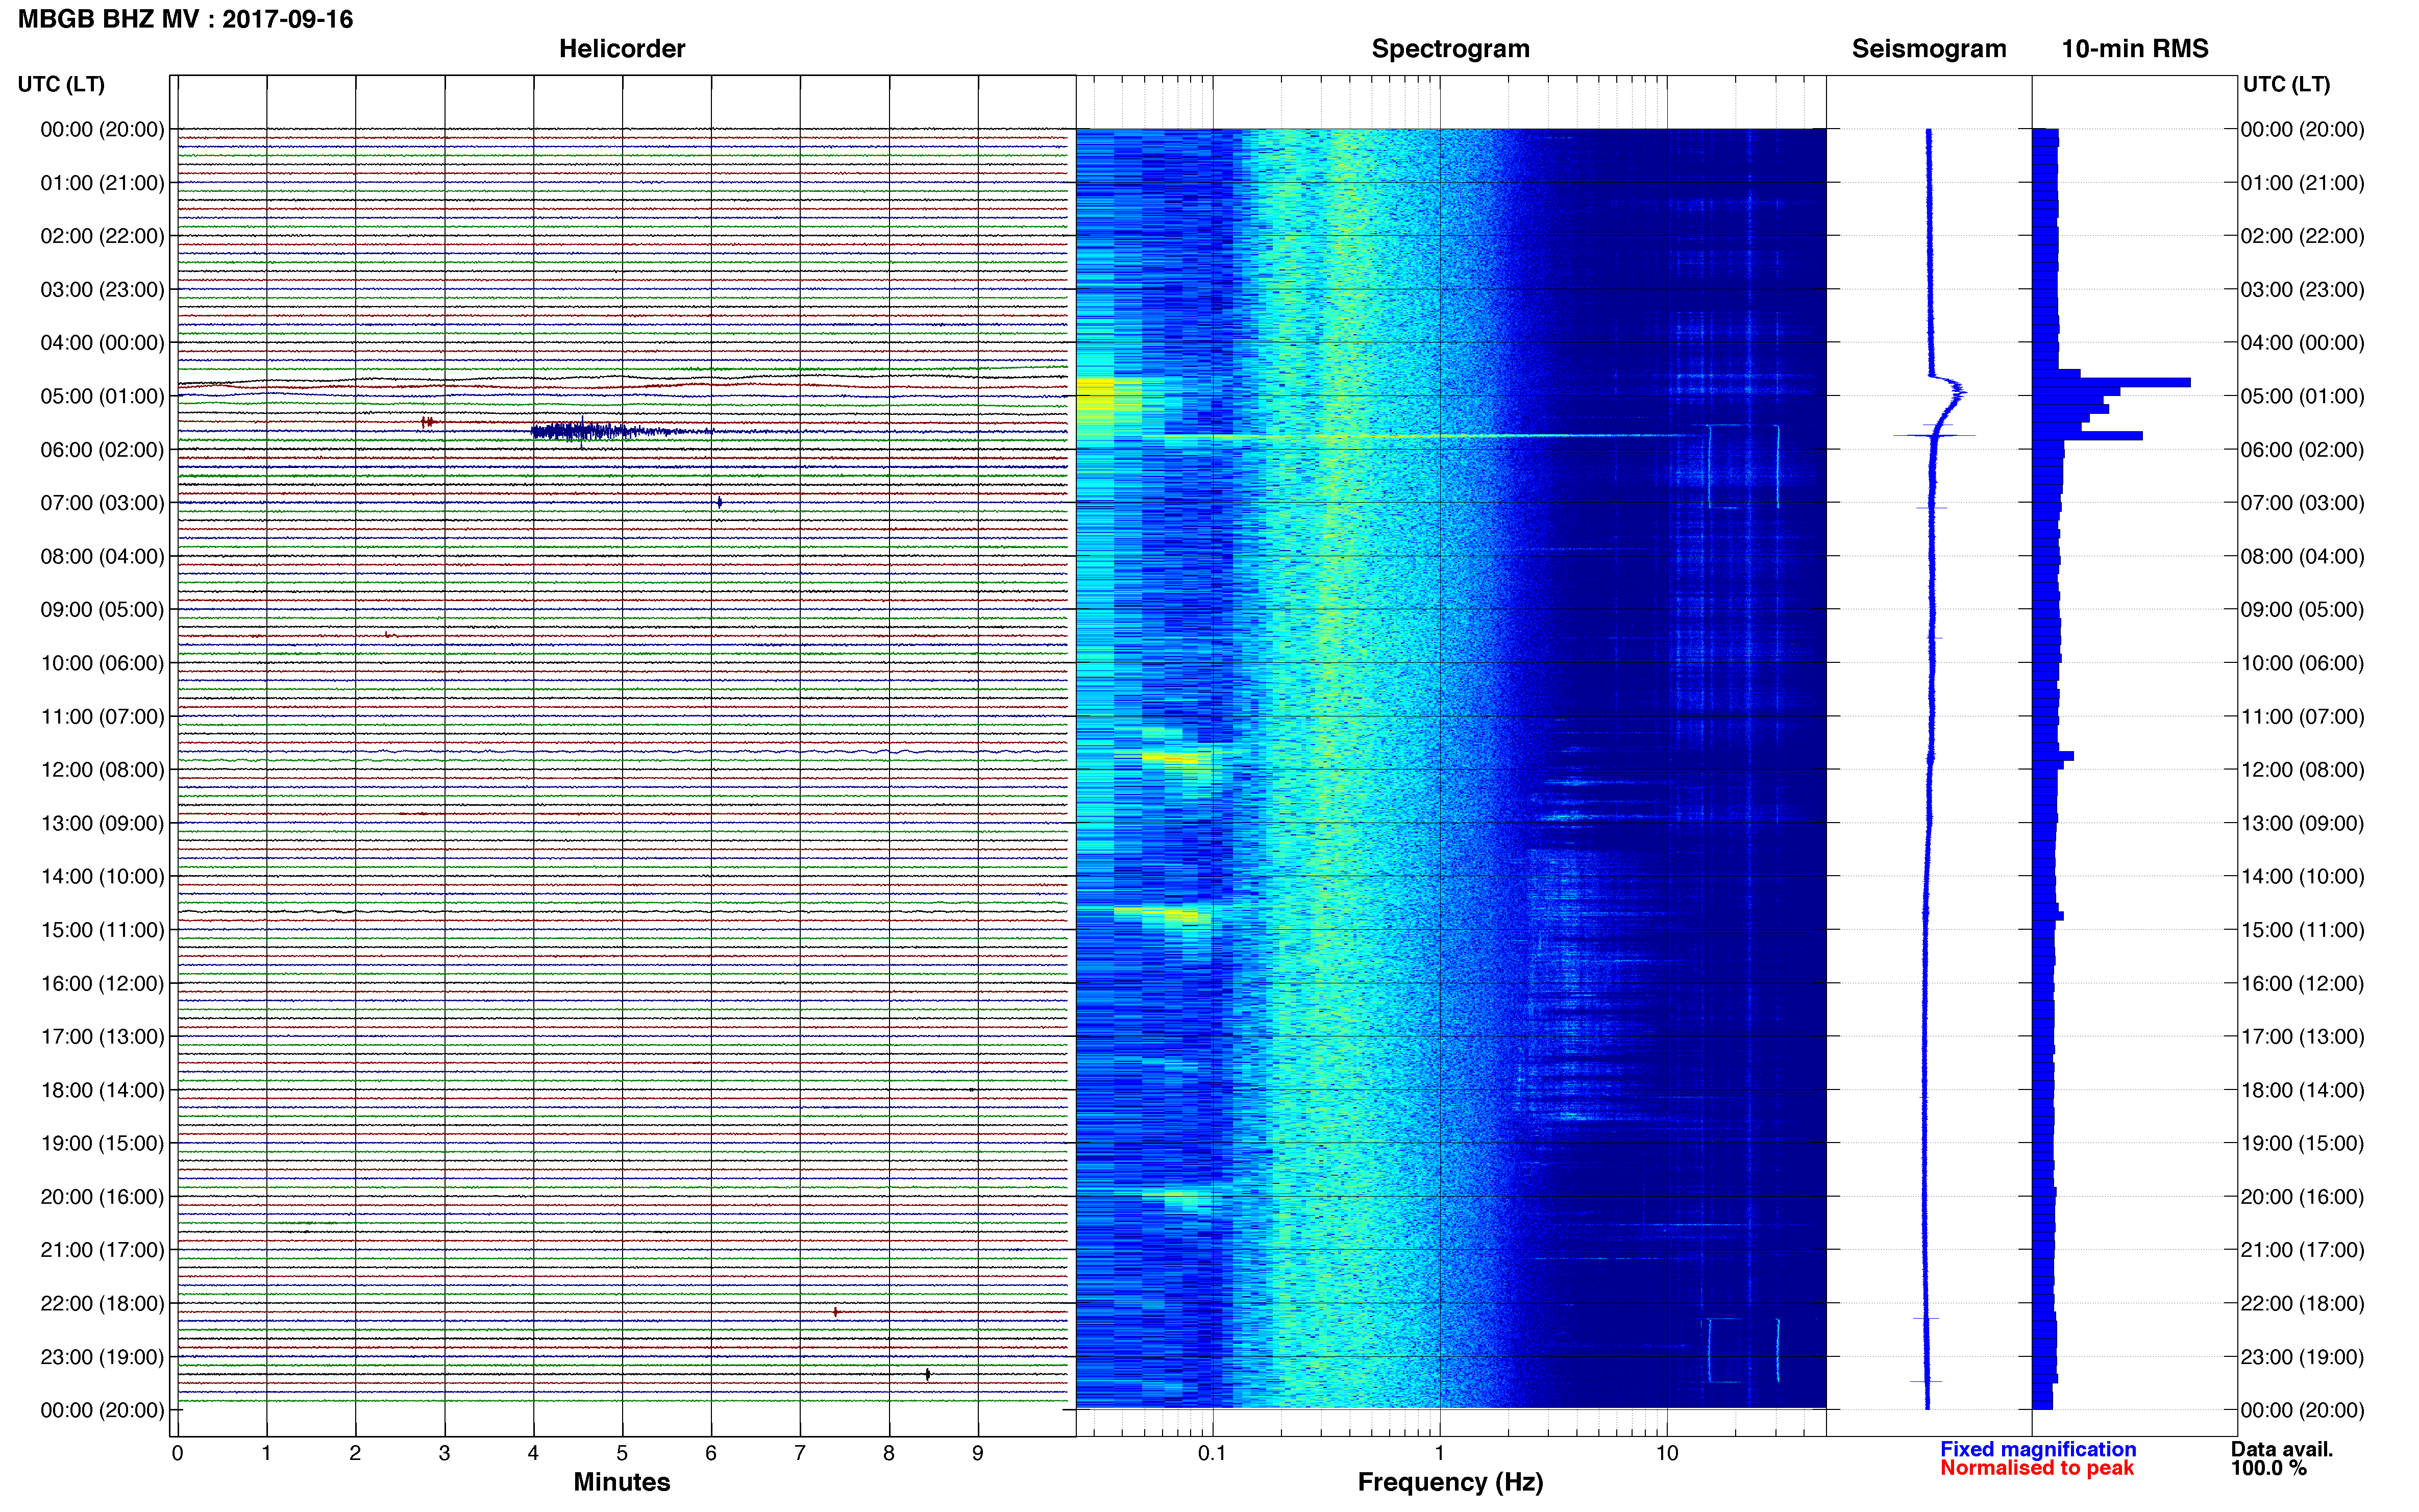The image size is (2419, 1512).
Task: Click the '8' tick on the minutes axis
Action: [x=889, y=1453]
